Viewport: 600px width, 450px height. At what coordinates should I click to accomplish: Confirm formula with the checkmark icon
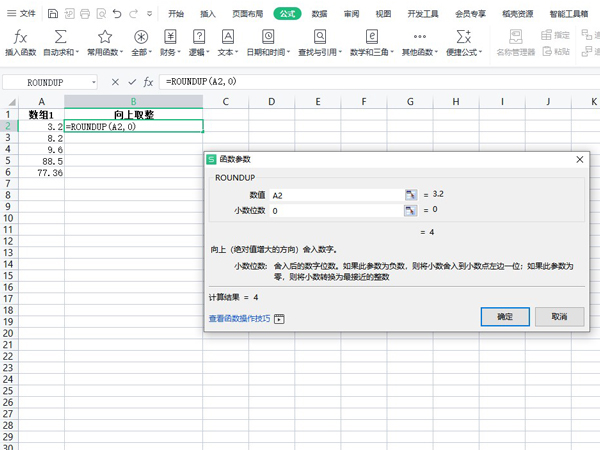coord(131,82)
